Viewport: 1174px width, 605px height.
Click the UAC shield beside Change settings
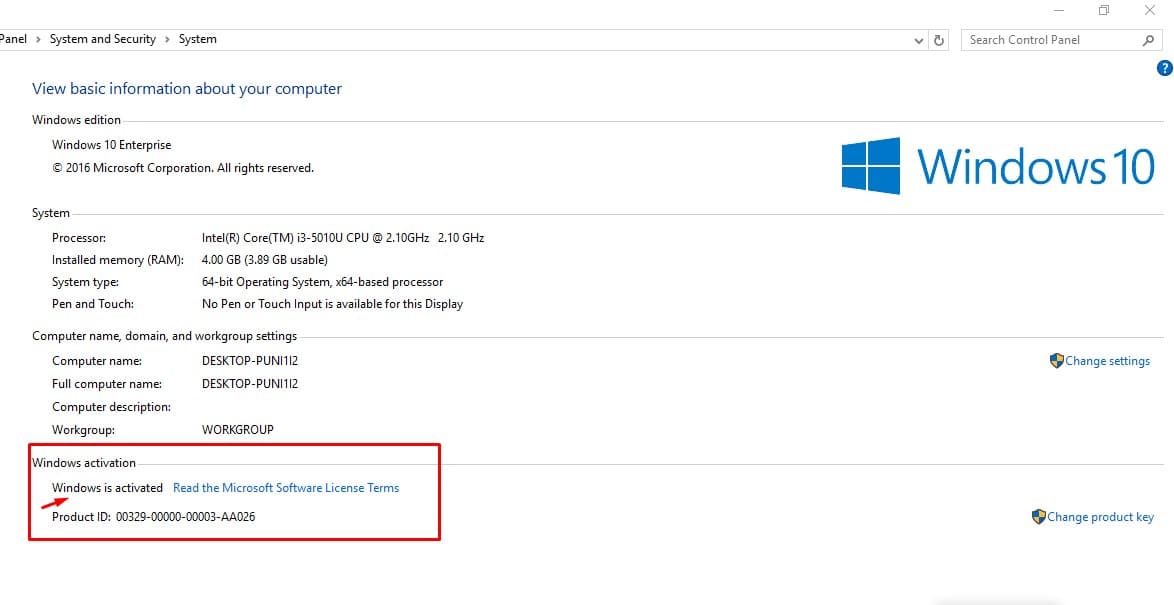pyautogui.click(x=1057, y=361)
